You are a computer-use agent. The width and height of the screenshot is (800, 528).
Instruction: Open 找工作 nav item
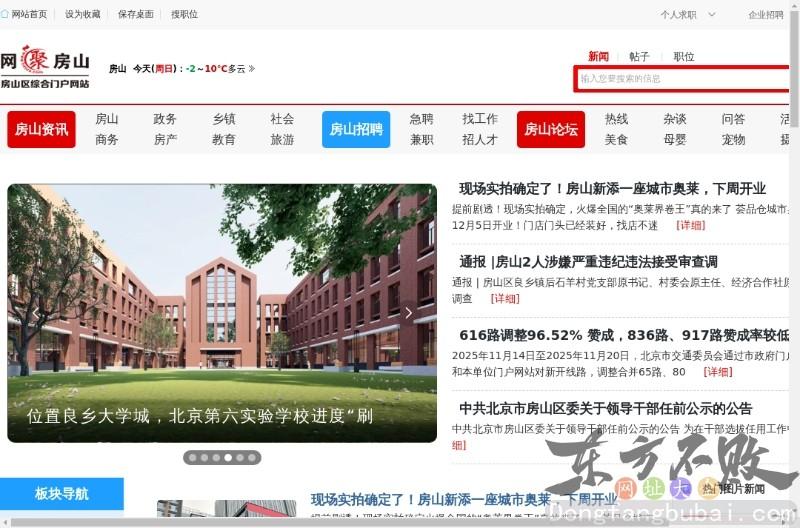pos(480,119)
